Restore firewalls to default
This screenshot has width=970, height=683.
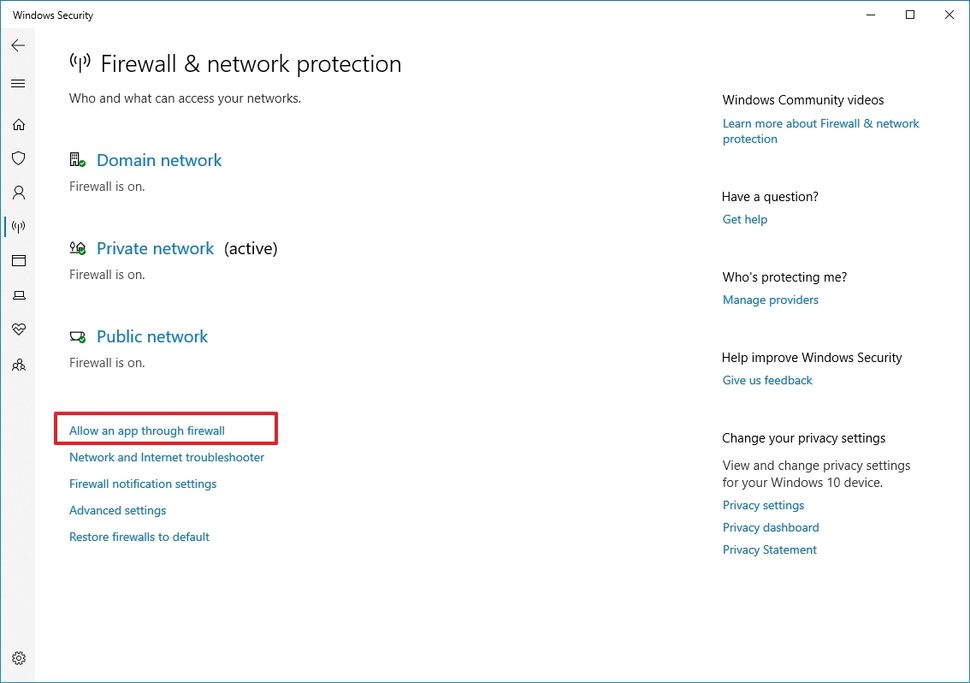138,536
